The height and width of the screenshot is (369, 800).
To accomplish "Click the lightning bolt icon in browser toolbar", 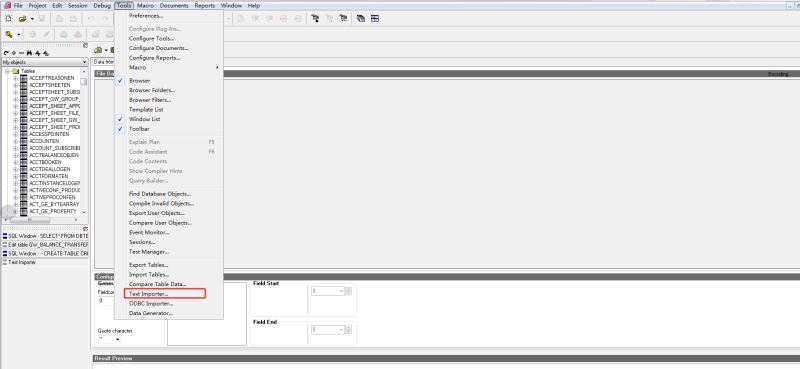I will pyautogui.click(x=38, y=53).
